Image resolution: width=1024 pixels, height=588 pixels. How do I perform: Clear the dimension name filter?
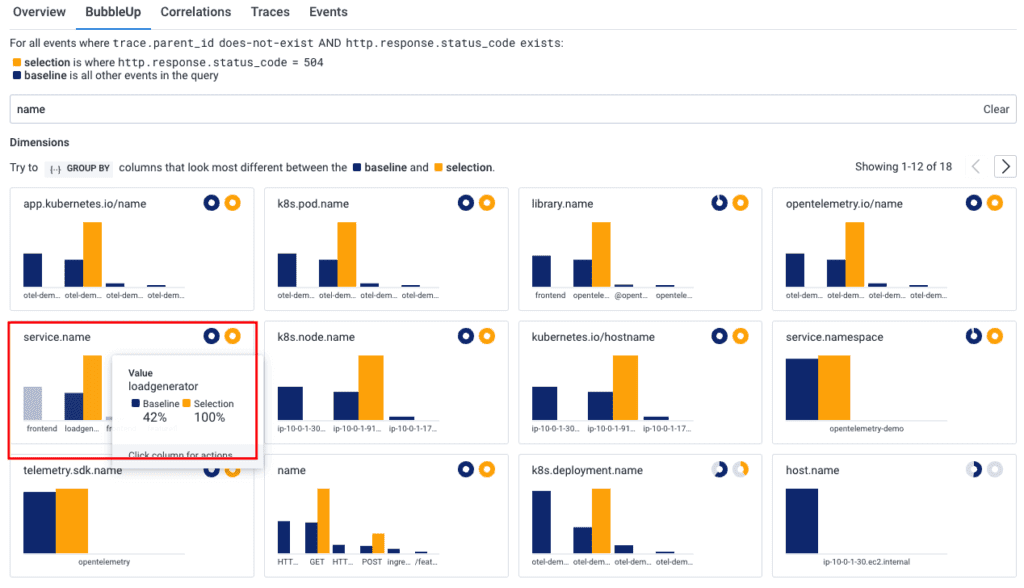point(995,109)
